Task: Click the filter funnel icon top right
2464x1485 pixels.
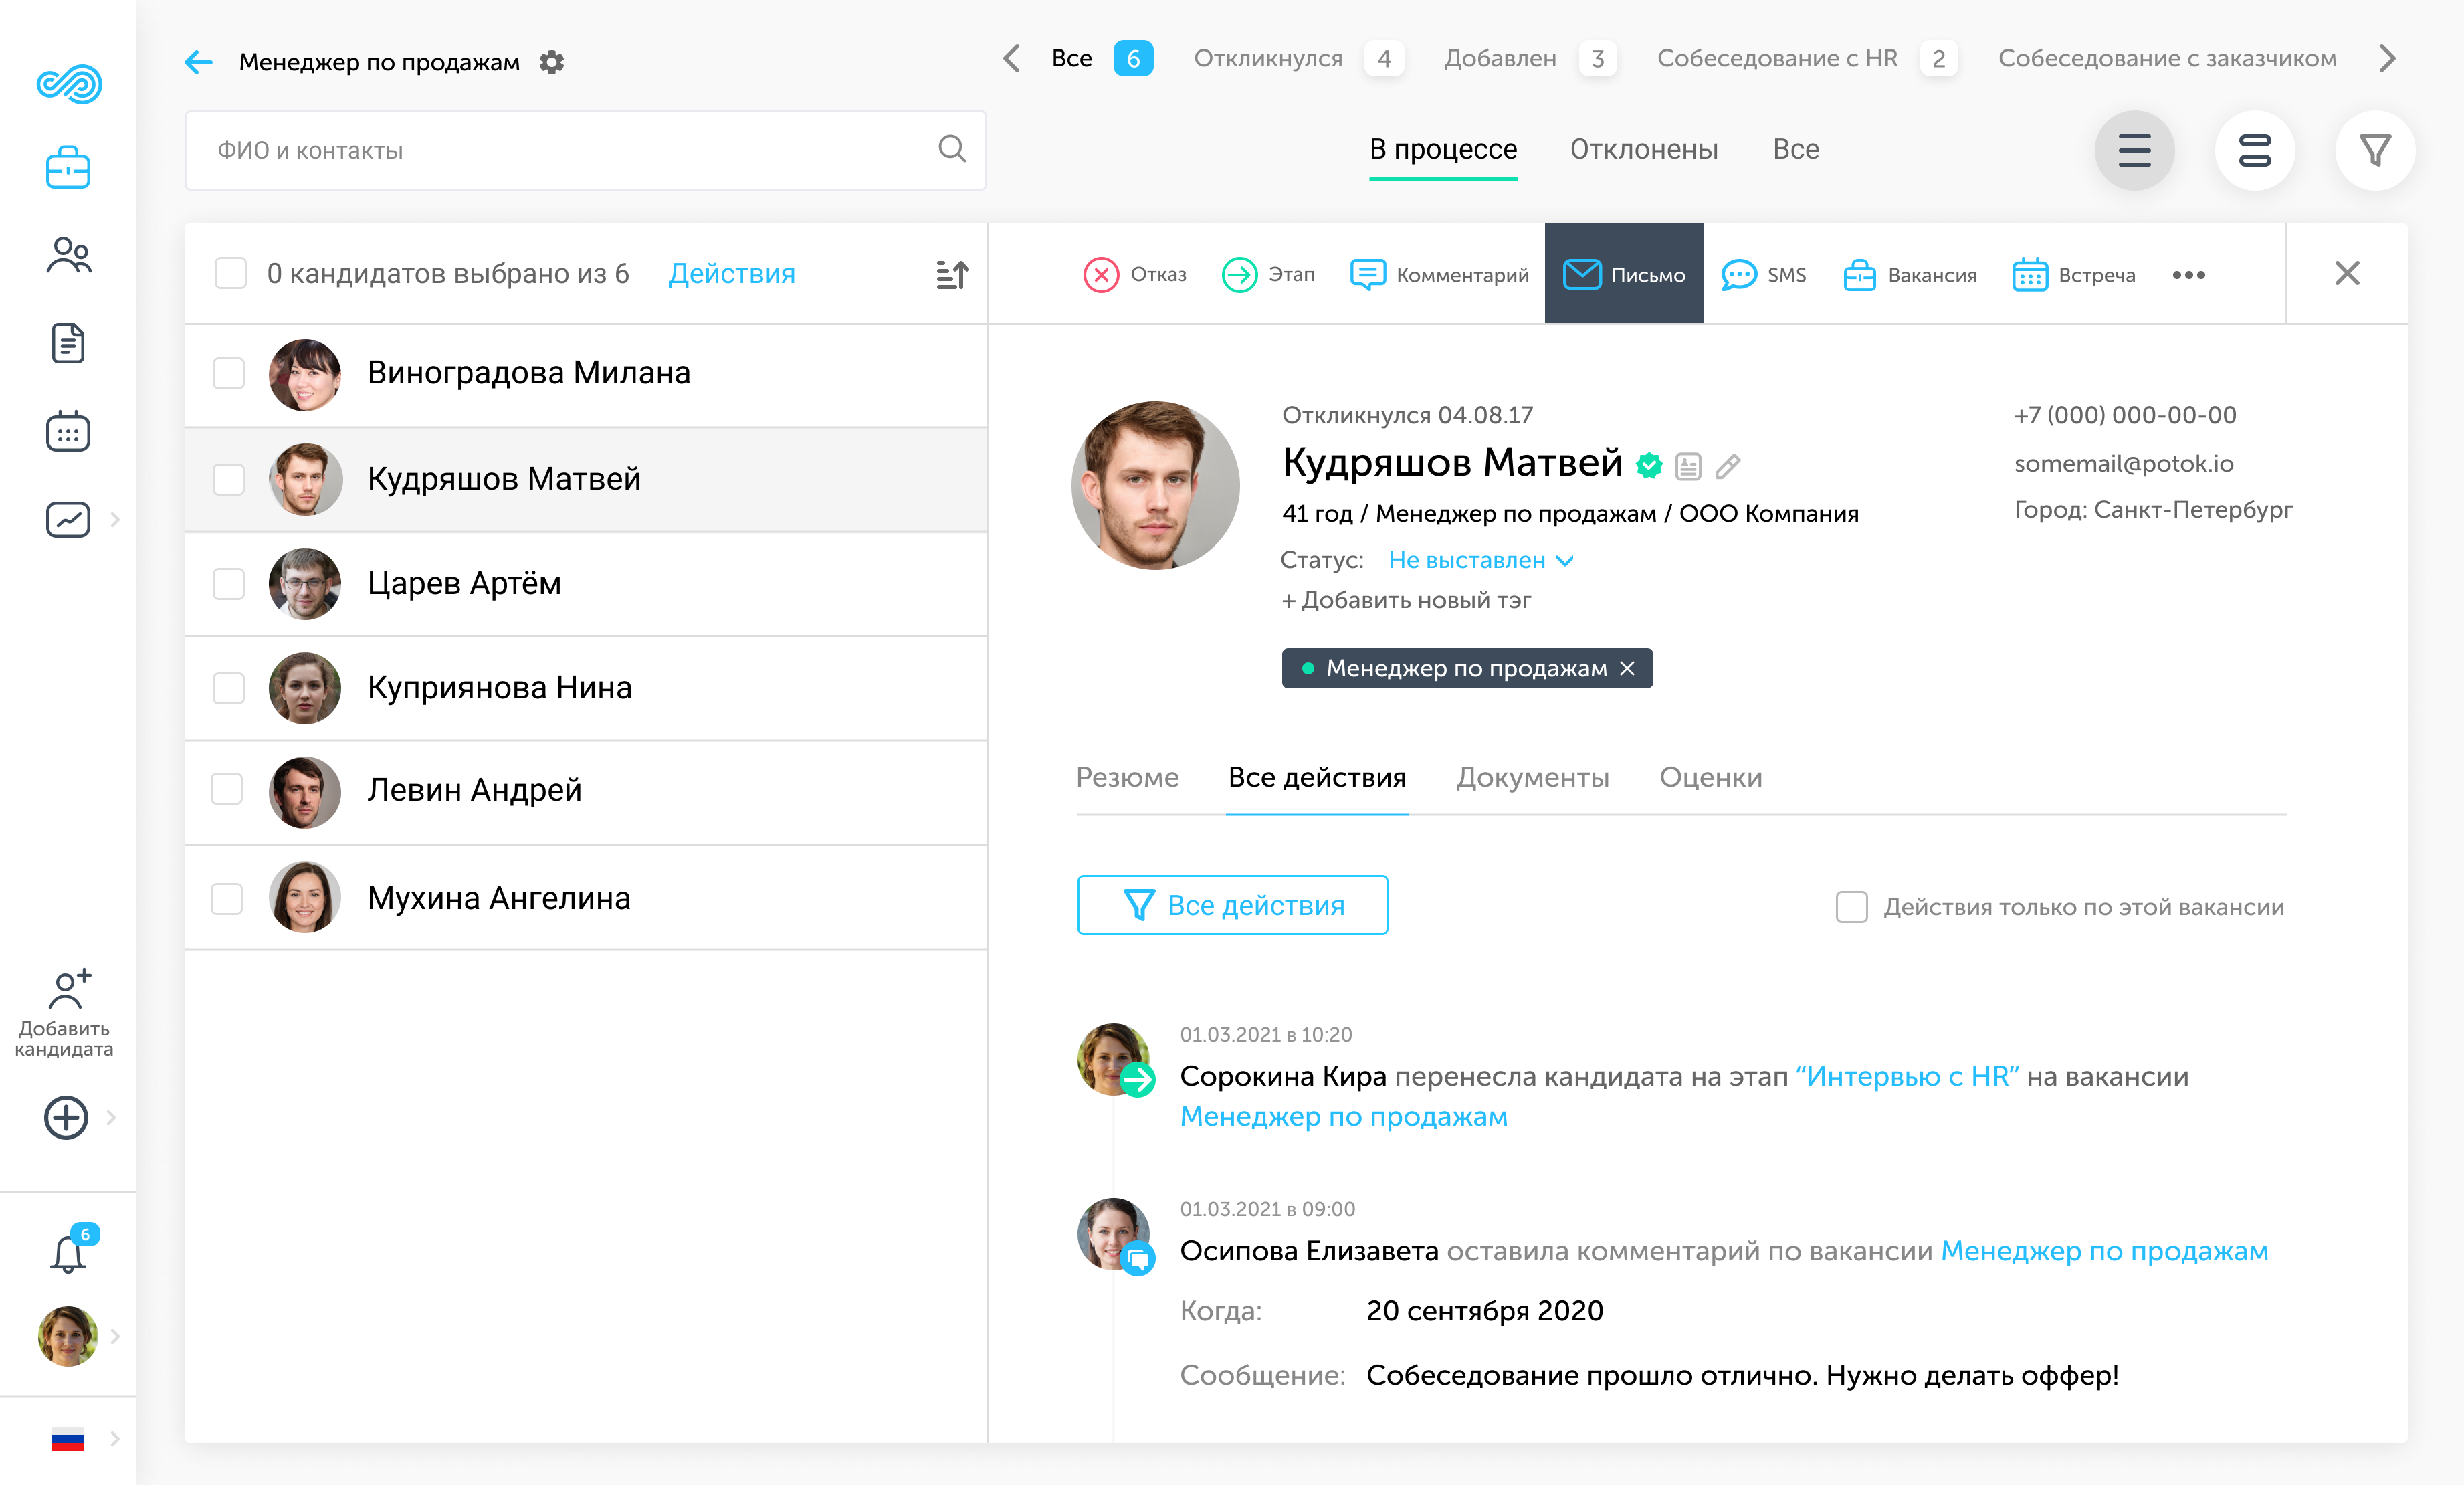Action: click(2376, 150)
